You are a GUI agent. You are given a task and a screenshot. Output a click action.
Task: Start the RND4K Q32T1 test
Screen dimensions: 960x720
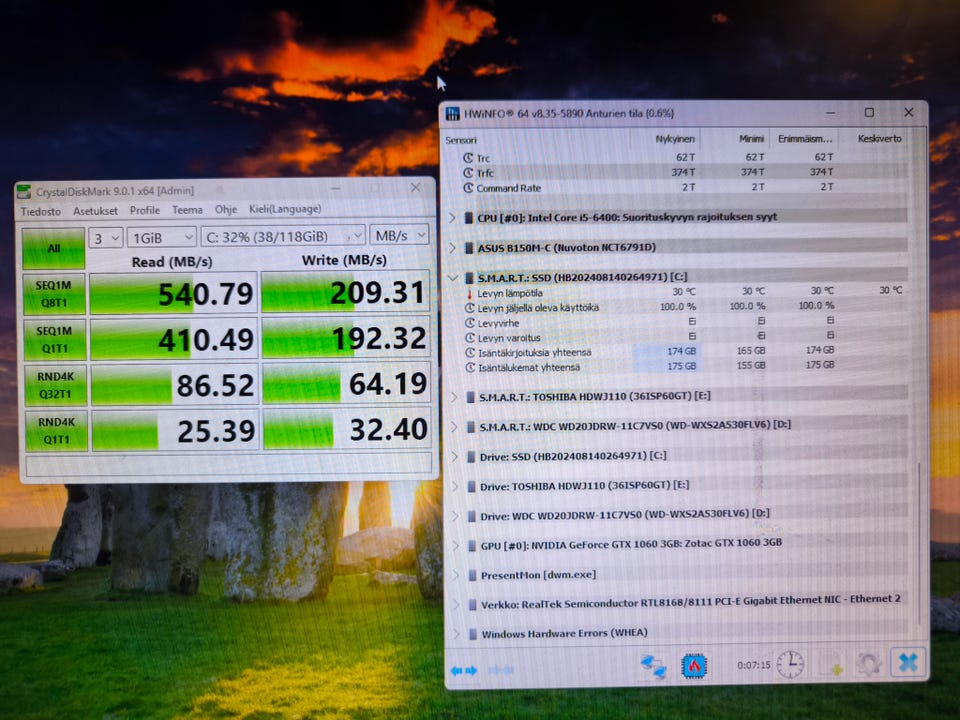[x=55, y=385]
